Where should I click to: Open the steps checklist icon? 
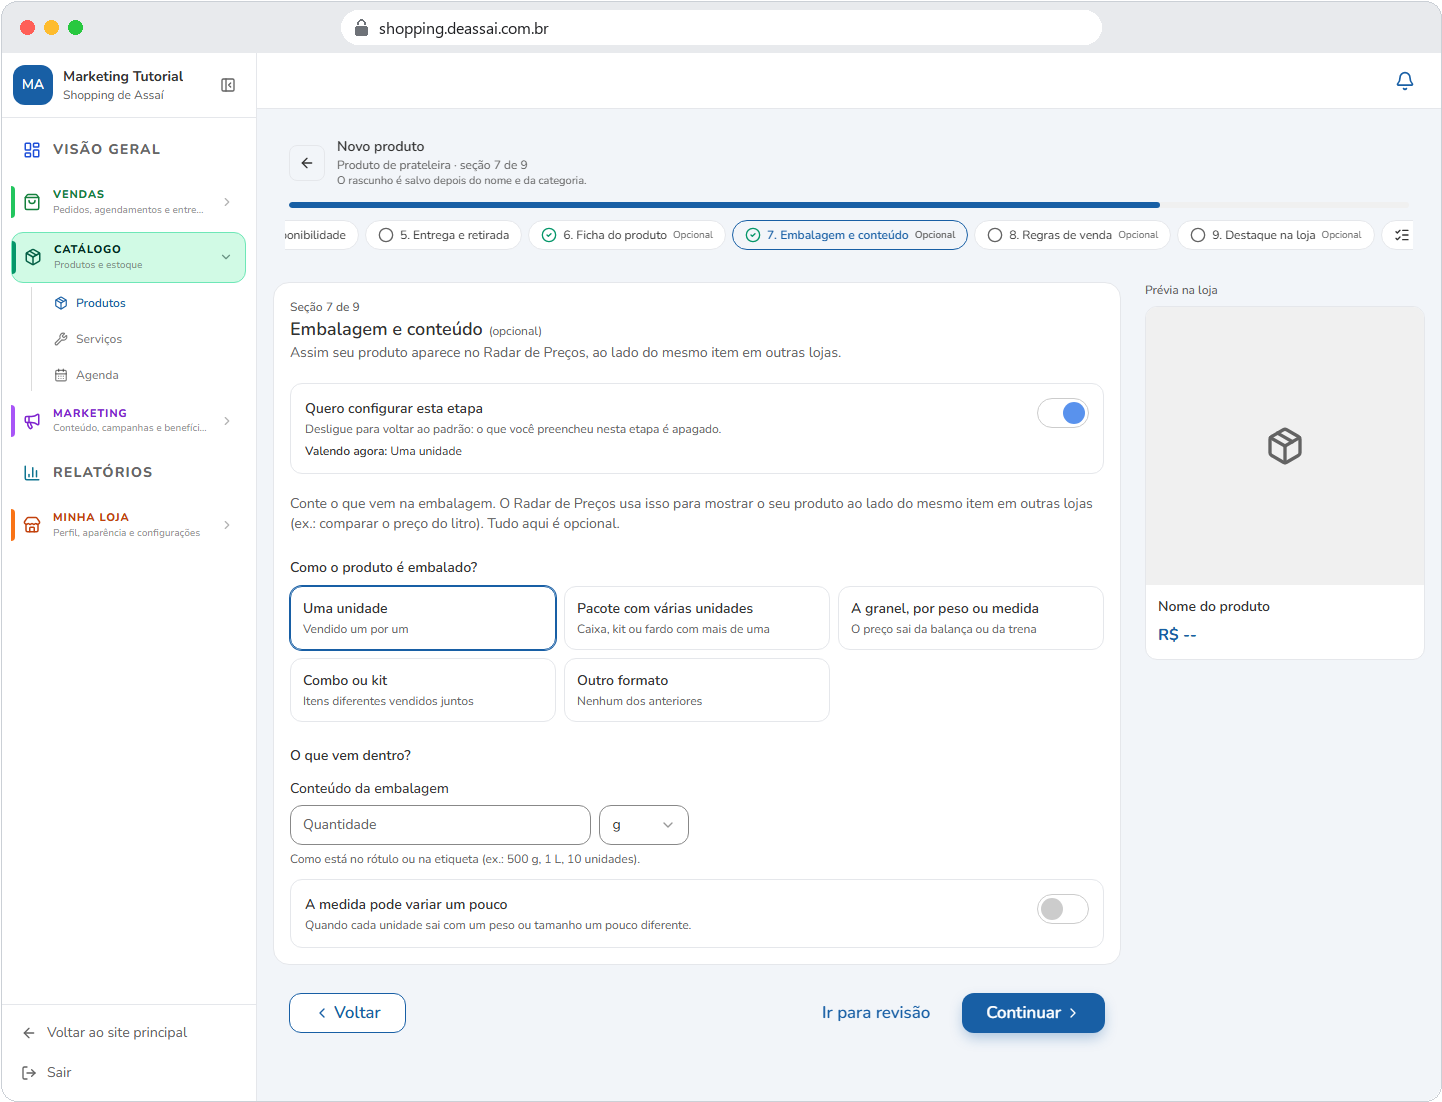pyautogui.click(x=1402, y=235)
